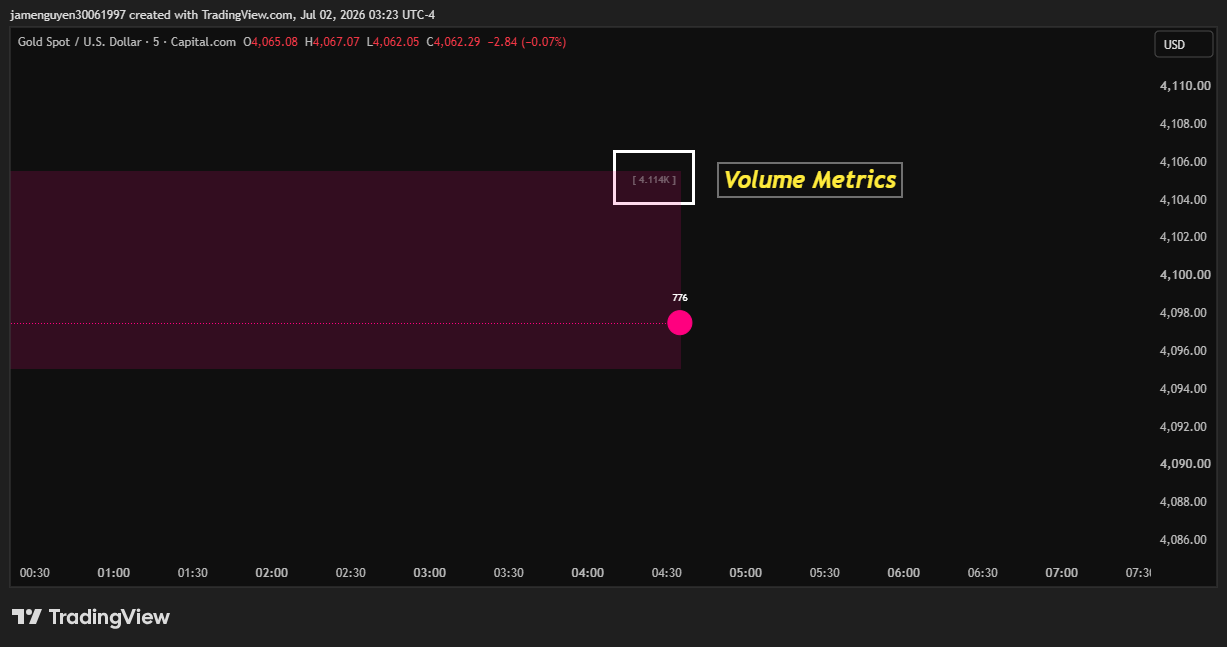
Task: Click the 00:30 time axis label
Action: (35, 573)
